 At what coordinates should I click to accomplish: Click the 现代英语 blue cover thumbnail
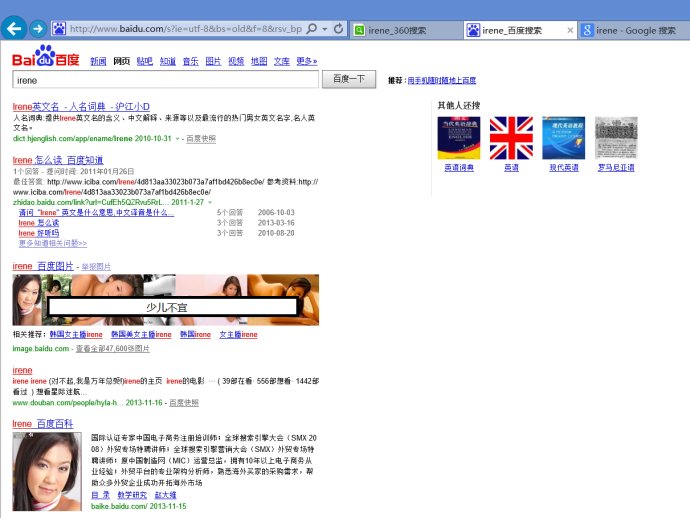[564, 138]
